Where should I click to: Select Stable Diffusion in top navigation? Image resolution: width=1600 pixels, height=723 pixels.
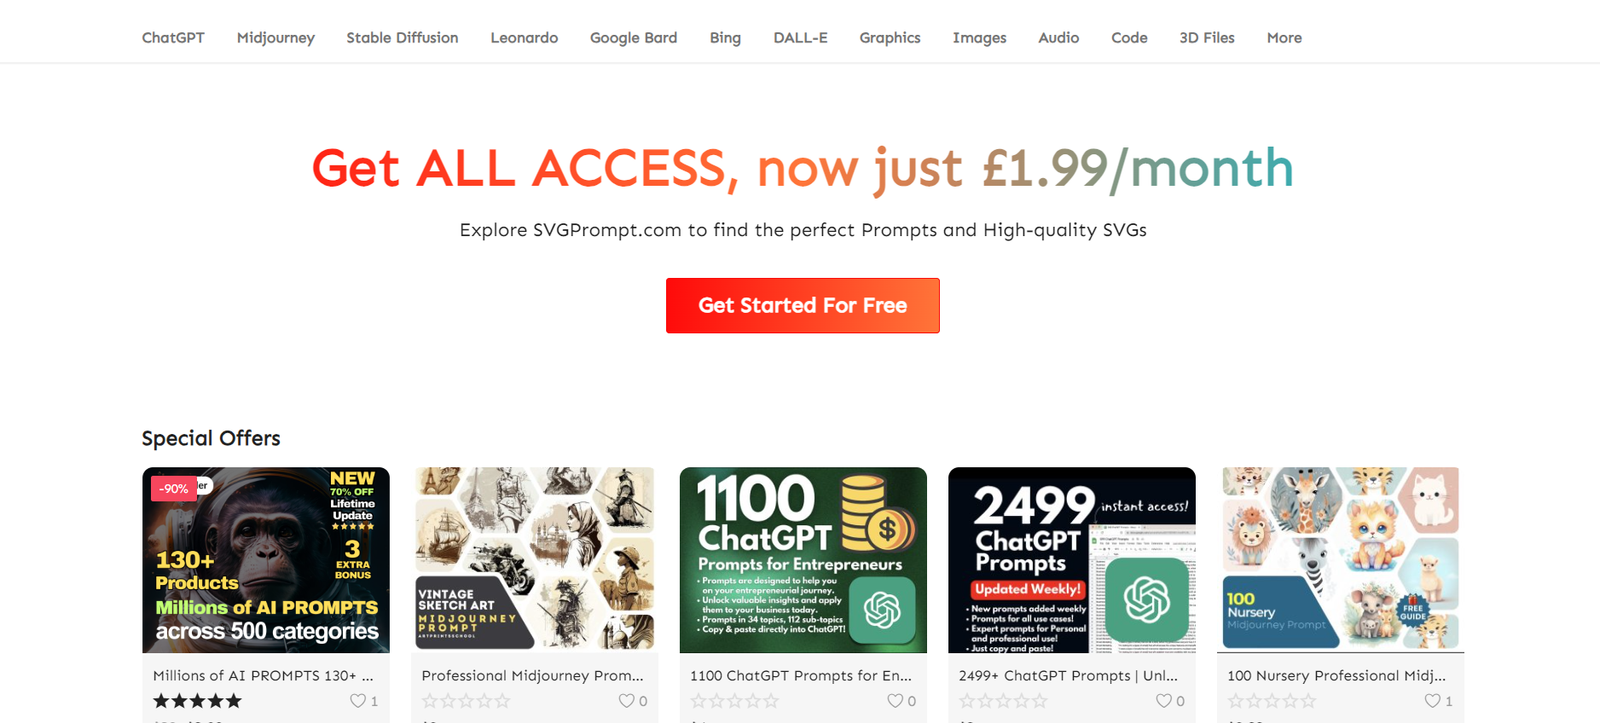[402, 38]
